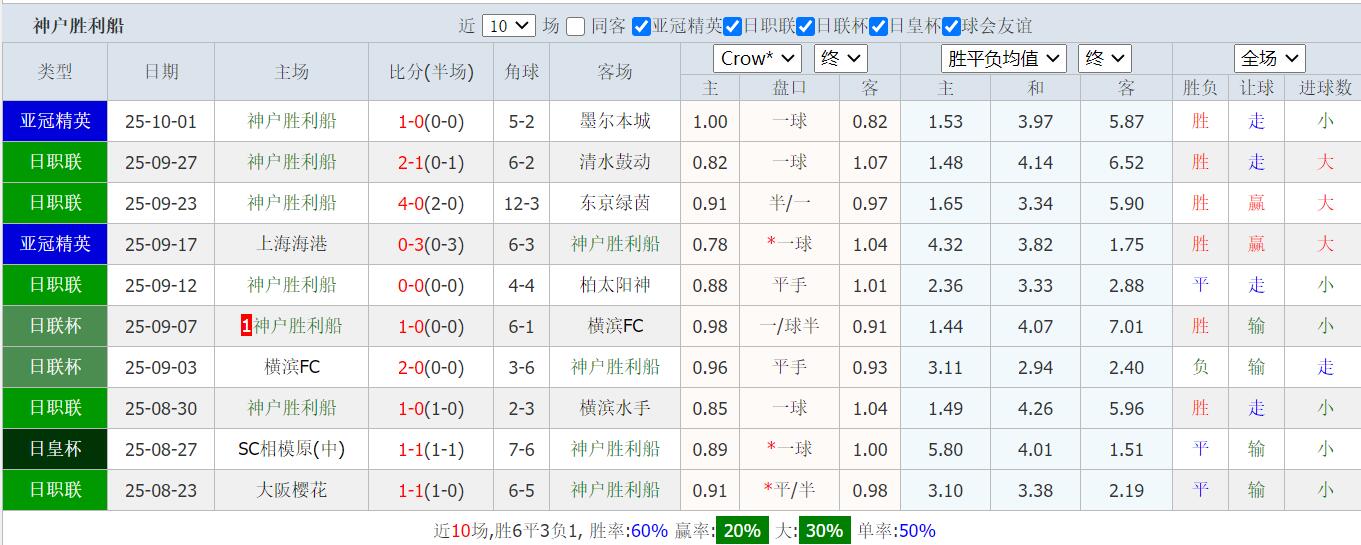
Task: Expand the Crow* odds company dropdown
Action: (758, 59)
